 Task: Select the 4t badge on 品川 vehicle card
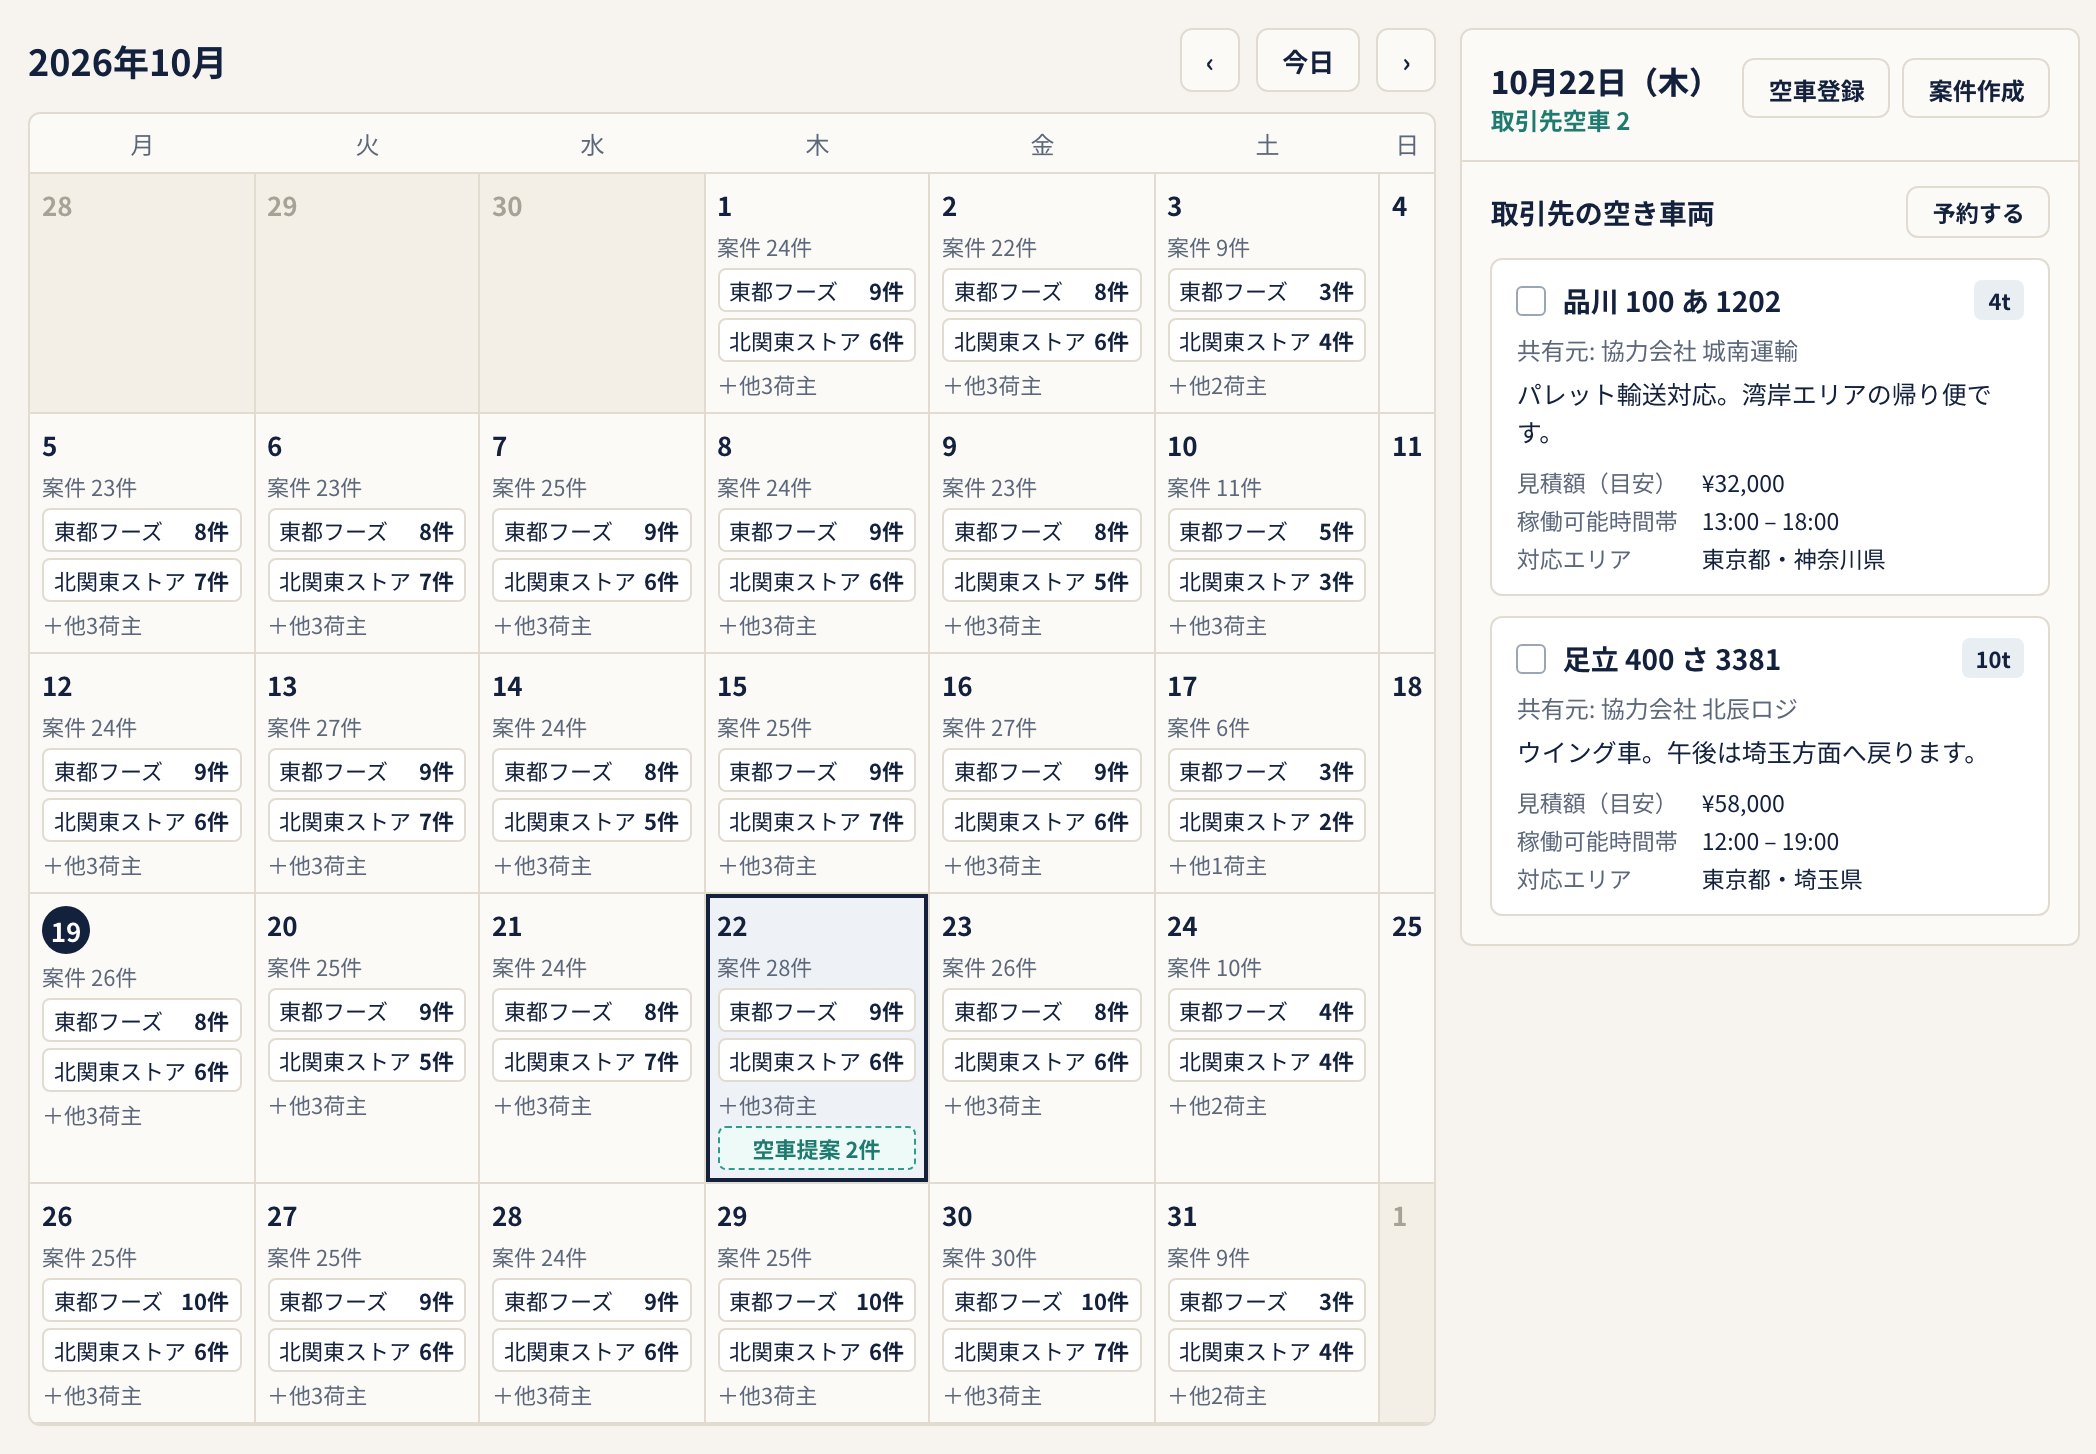1998,301
